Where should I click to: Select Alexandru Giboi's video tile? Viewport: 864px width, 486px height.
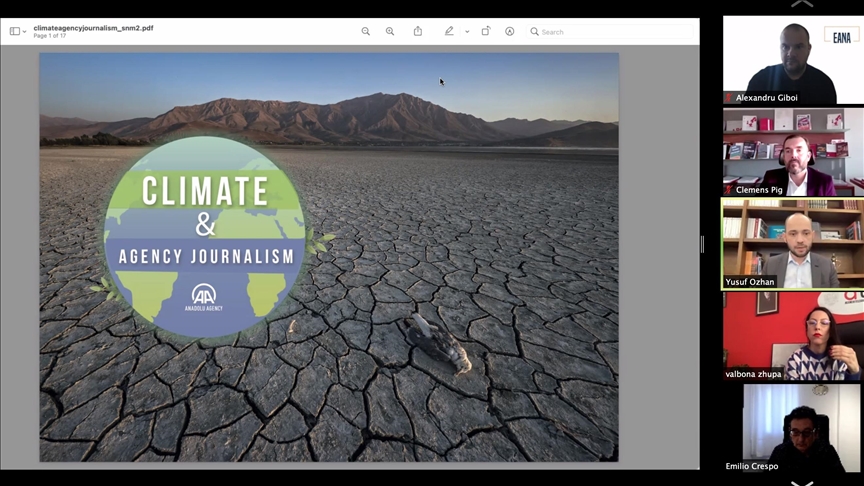[793, 59]
